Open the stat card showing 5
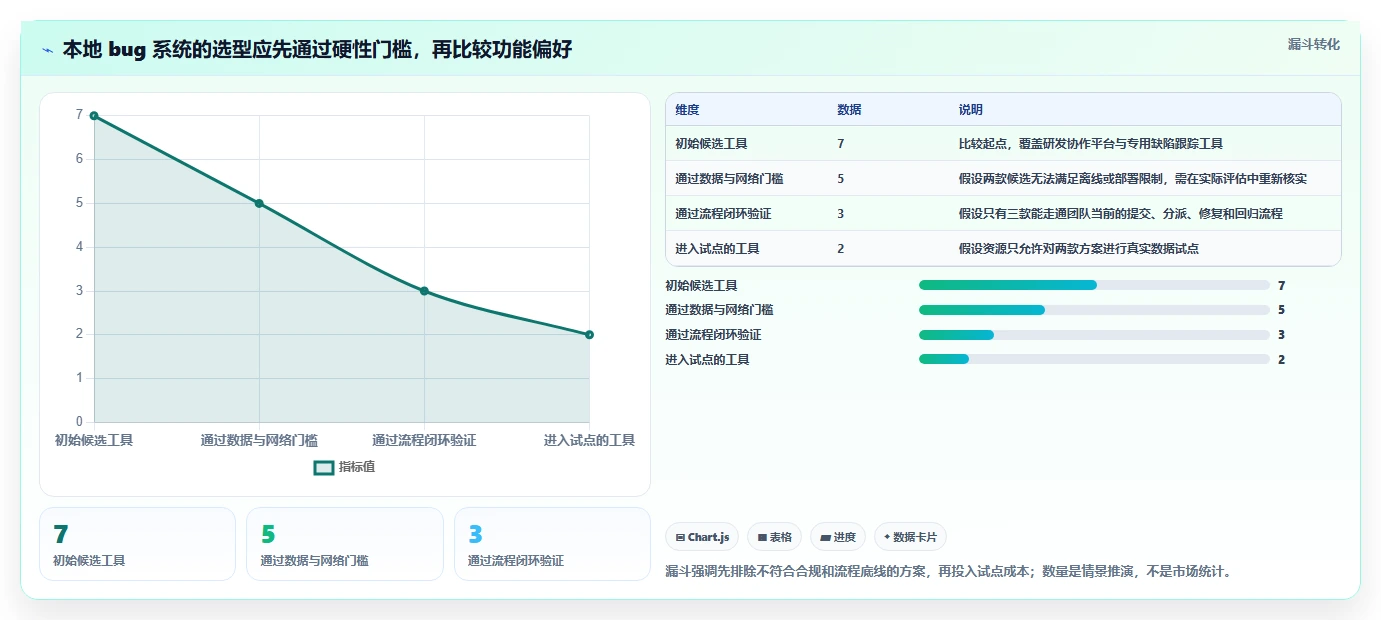This screenshot has width=1381, height=620. pos(344,544)
